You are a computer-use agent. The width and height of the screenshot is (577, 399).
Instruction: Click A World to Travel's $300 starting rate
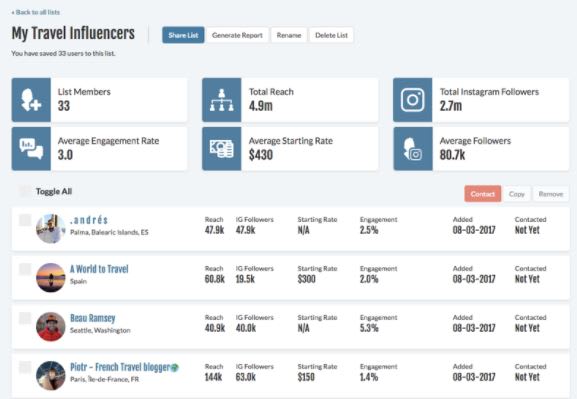[x=307, y=279]
